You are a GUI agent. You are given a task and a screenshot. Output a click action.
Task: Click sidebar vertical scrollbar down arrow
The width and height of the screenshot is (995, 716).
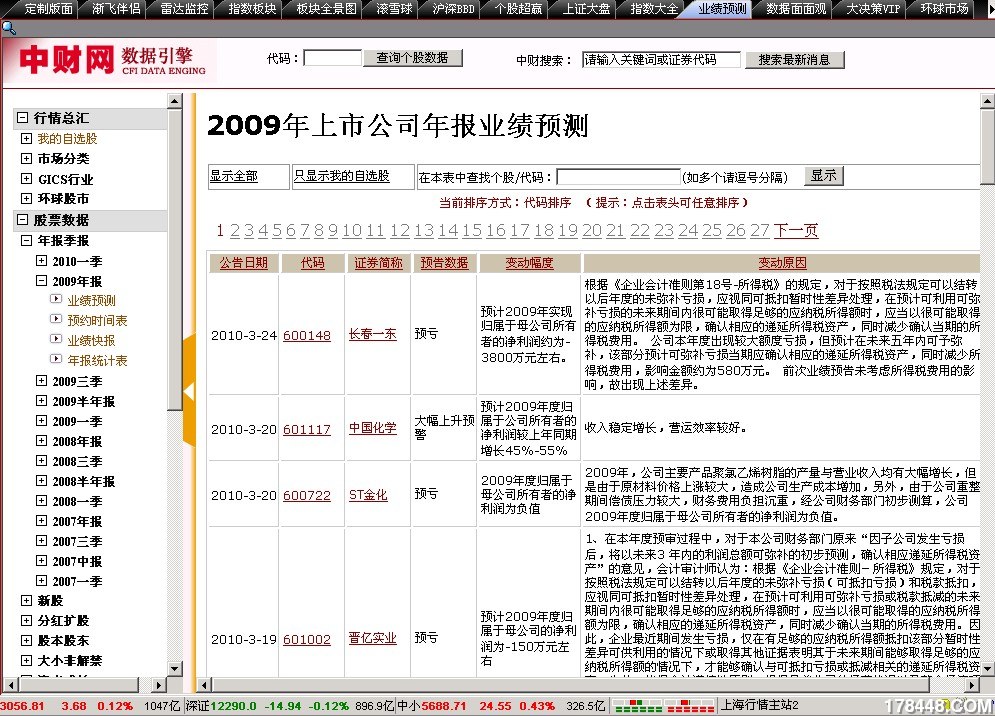pos(175,668)
